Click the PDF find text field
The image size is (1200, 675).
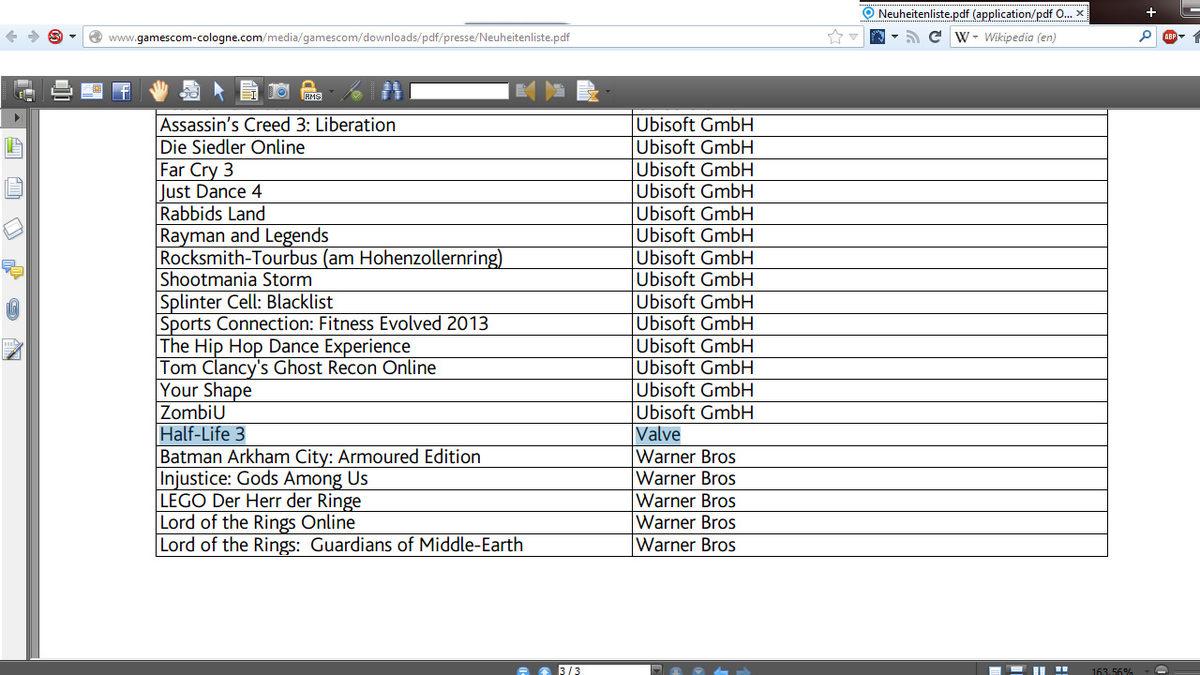point(459,92)
